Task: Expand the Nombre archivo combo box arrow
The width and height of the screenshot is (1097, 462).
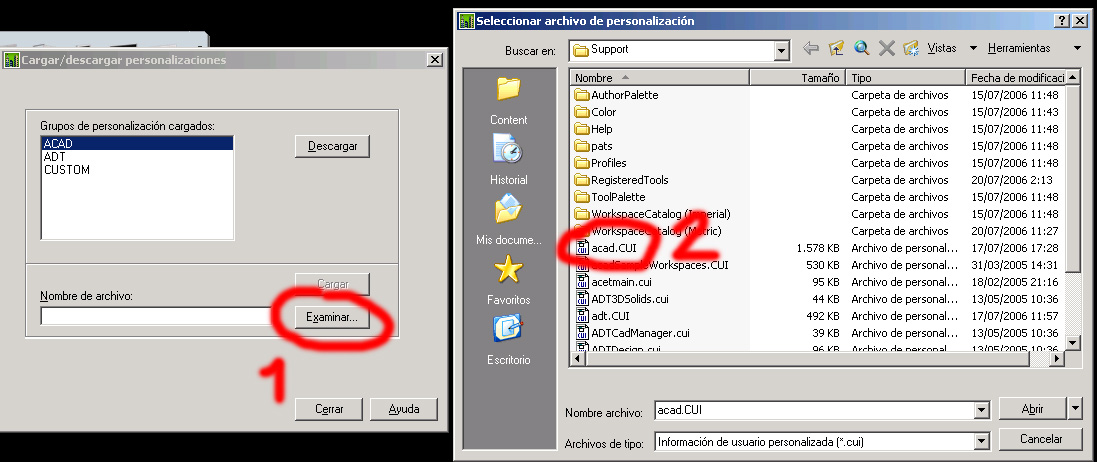Action: [x=982, y=410]
